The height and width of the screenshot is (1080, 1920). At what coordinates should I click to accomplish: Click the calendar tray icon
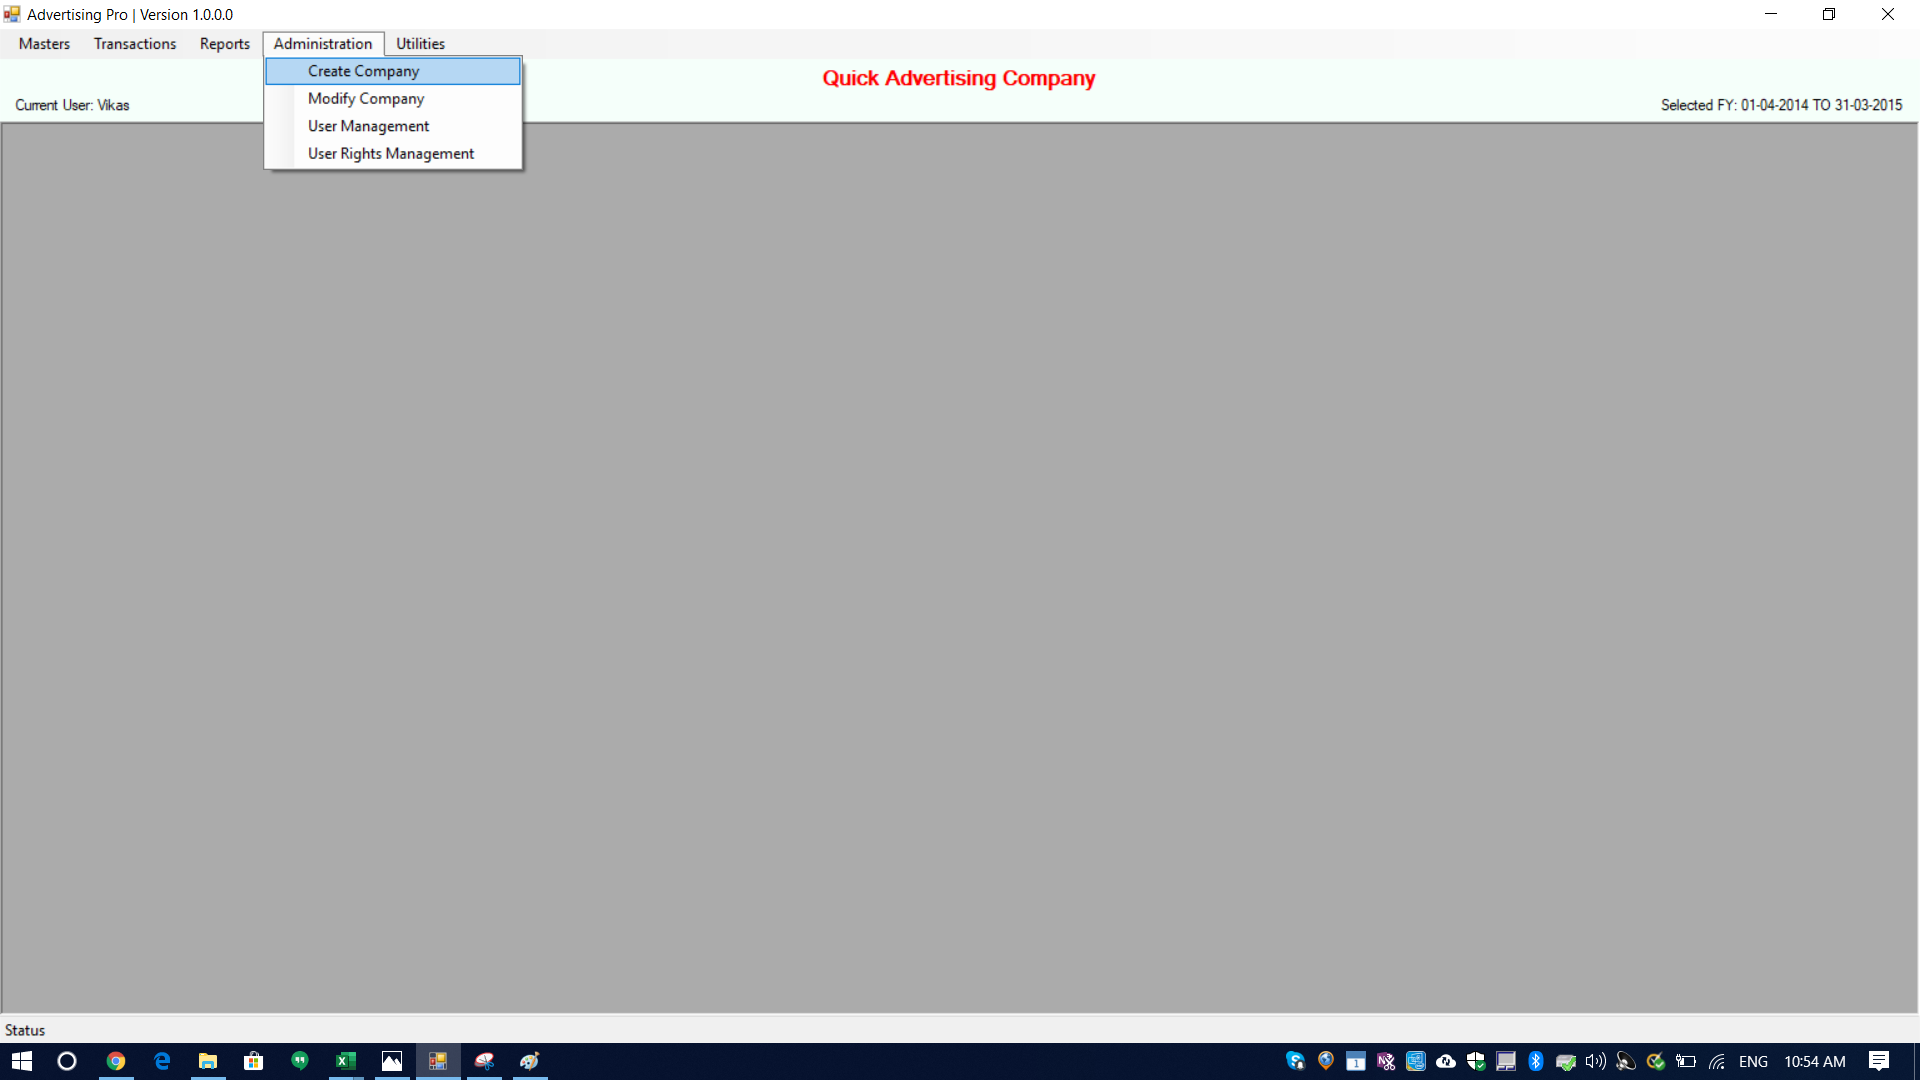(x=1356, y=1061)
